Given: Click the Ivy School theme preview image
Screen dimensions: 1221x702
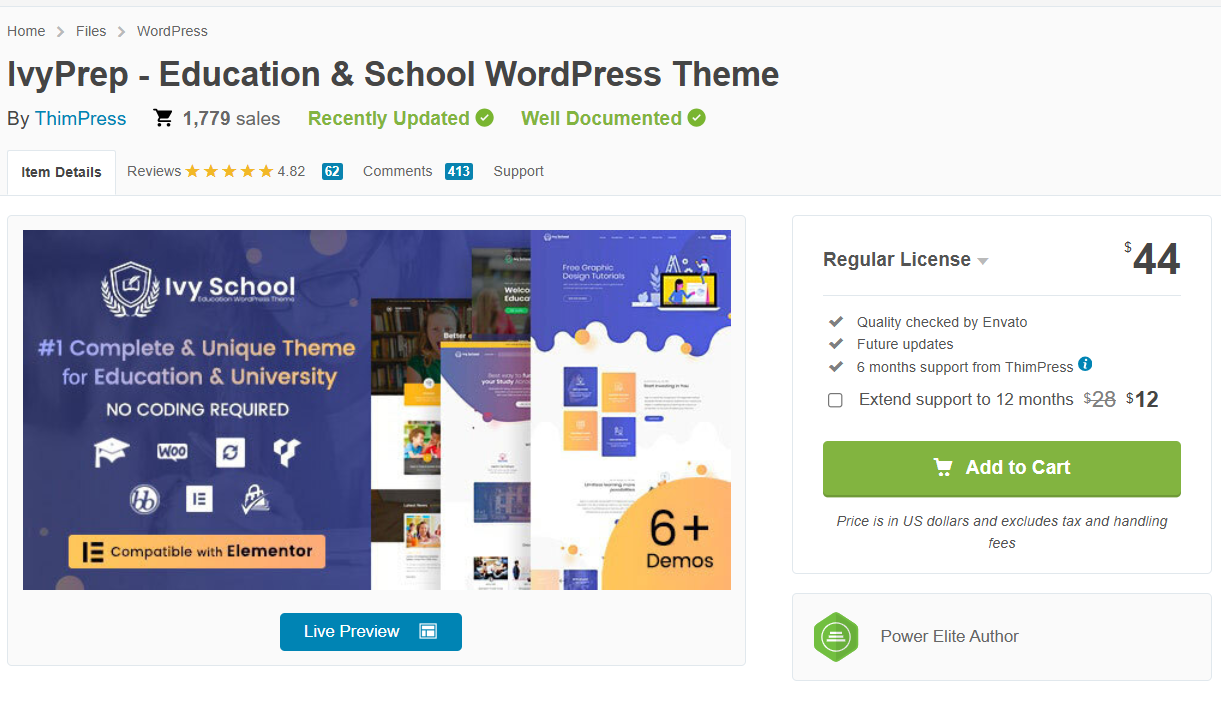Looking at the screenshot, I should [x=376, y=410].
